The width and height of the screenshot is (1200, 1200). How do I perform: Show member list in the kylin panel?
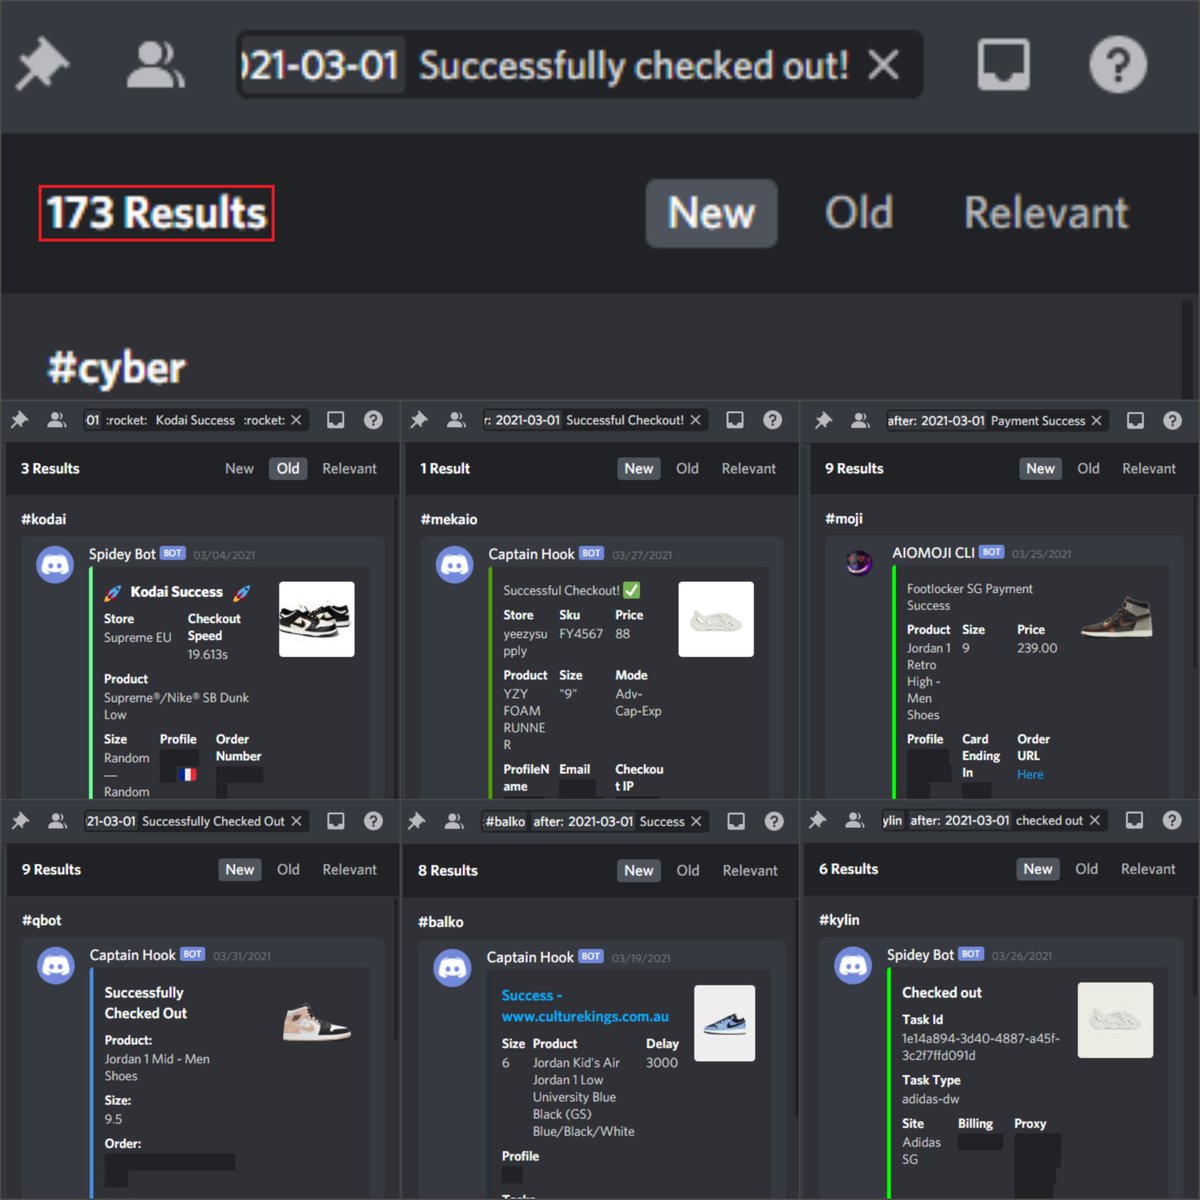(854, 820)
